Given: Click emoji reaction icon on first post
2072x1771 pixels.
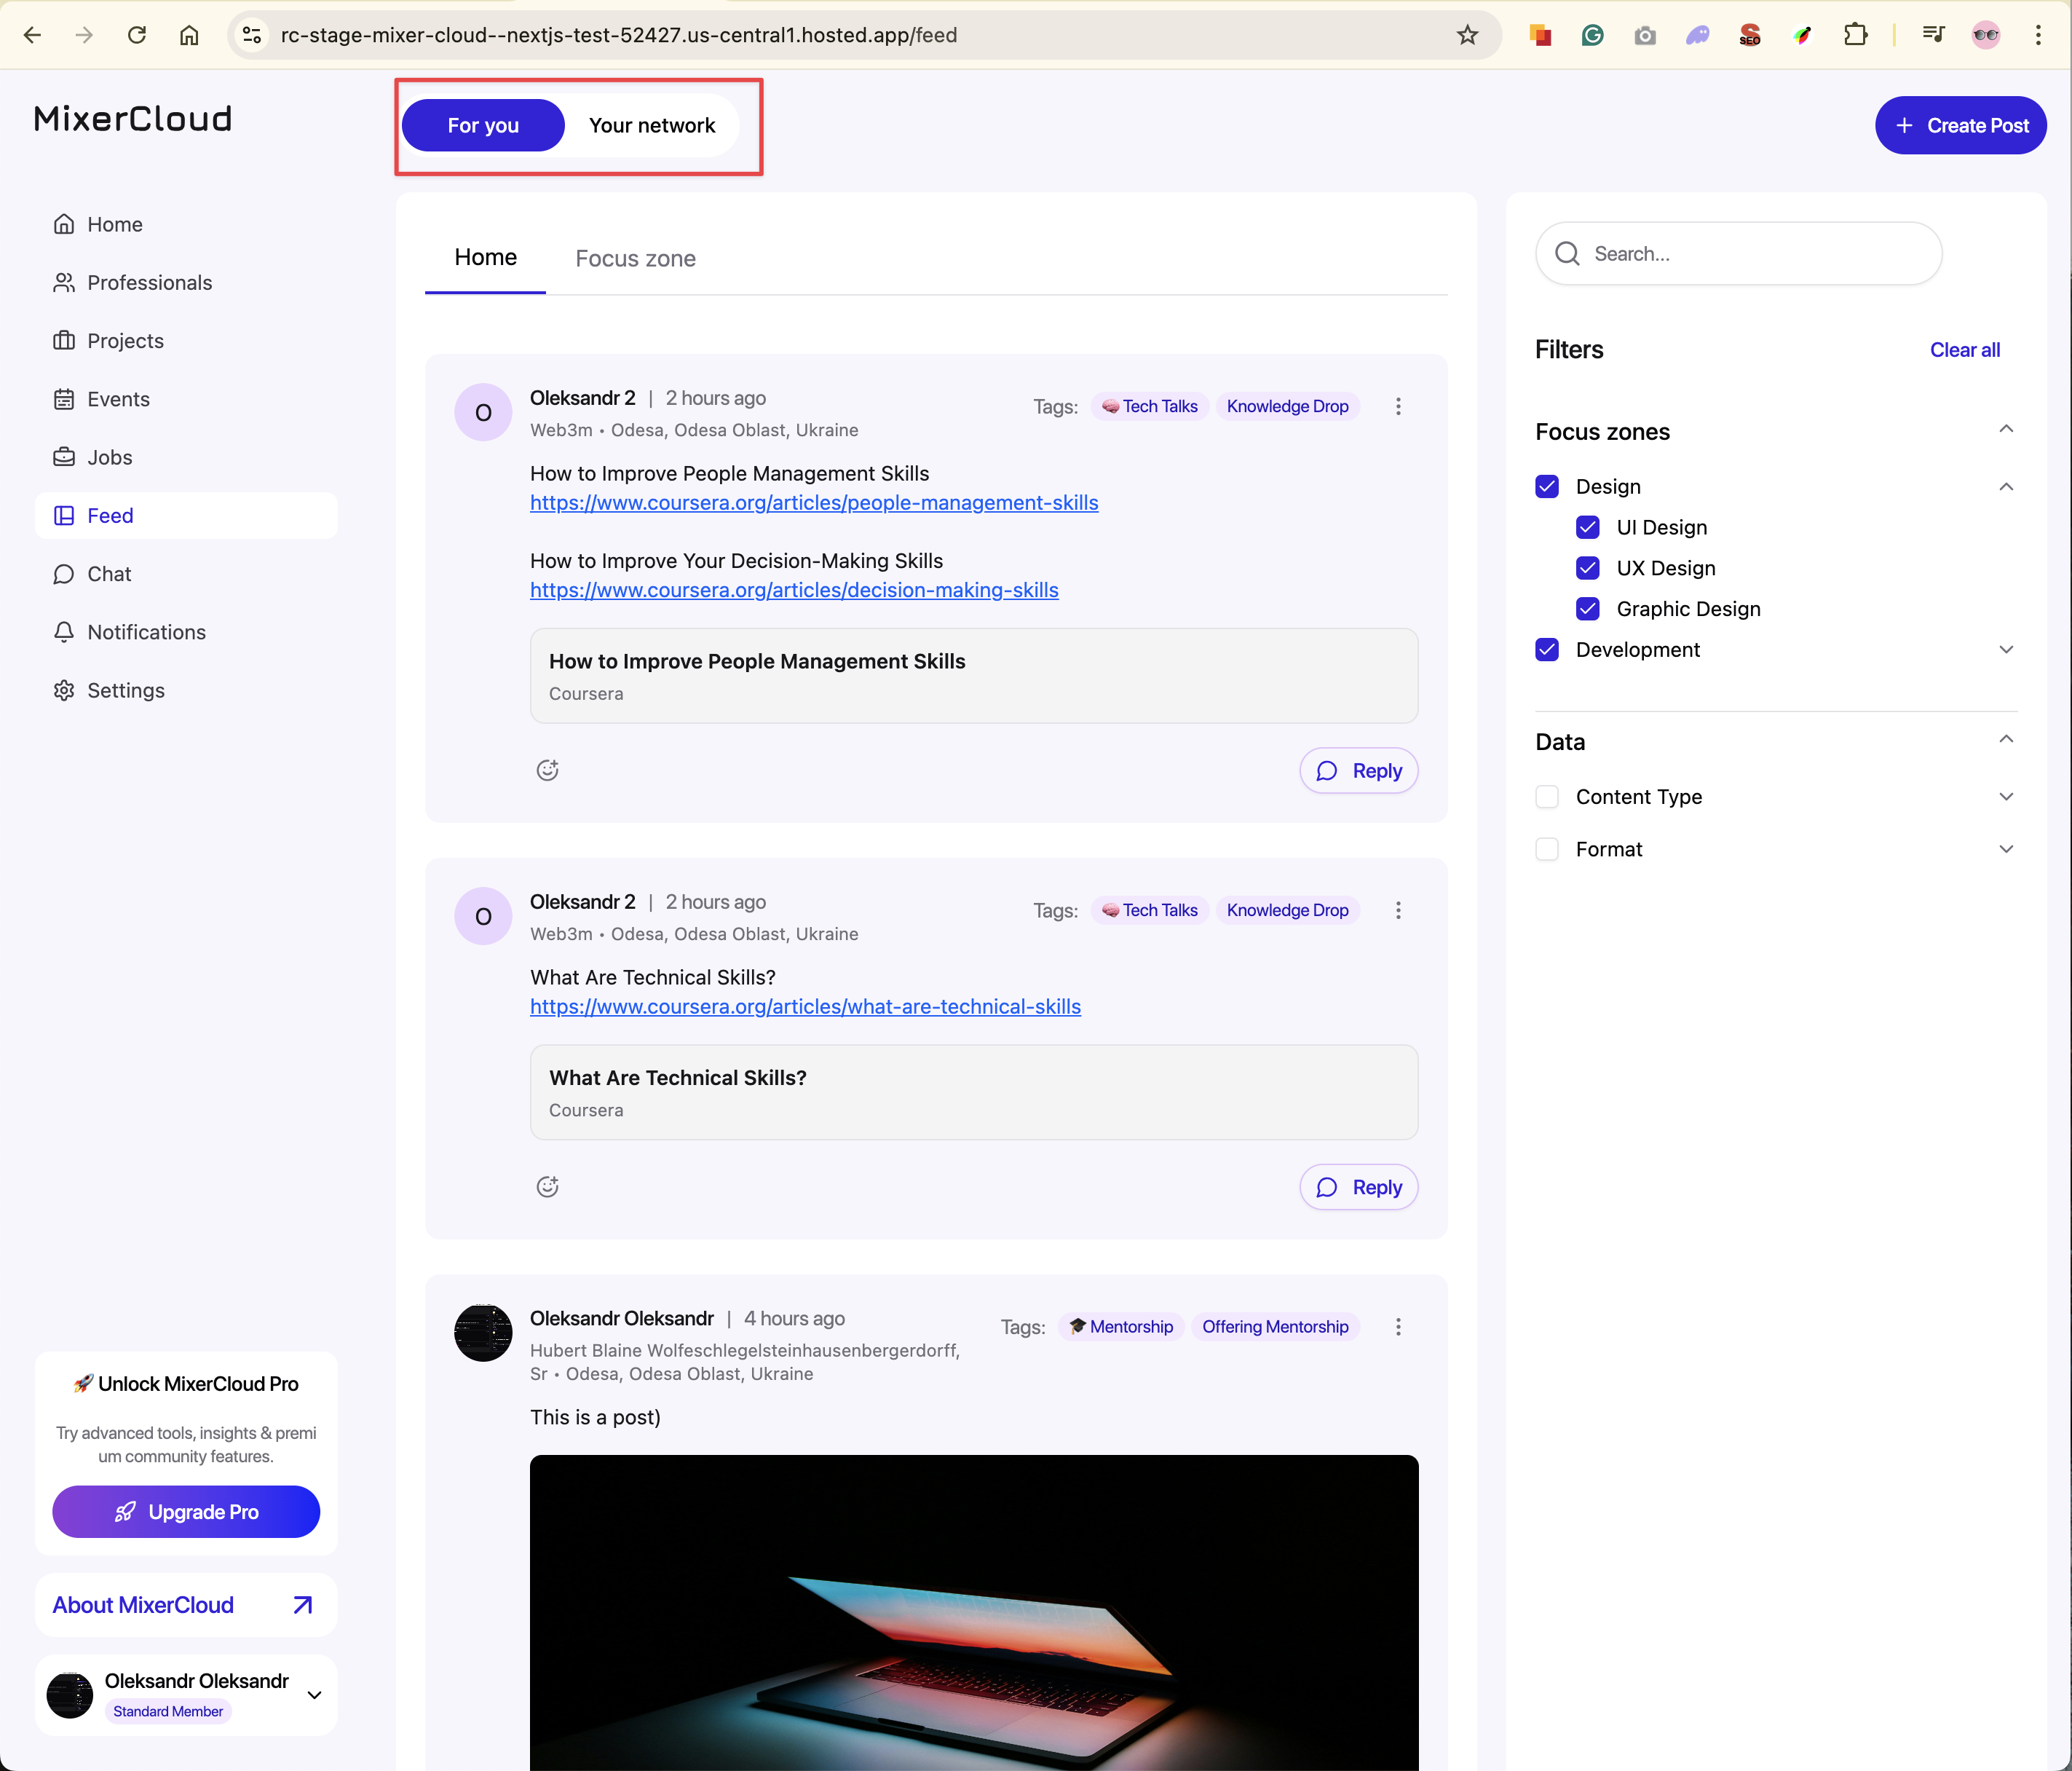Looking at the screenshot, I should click(547, 770).
